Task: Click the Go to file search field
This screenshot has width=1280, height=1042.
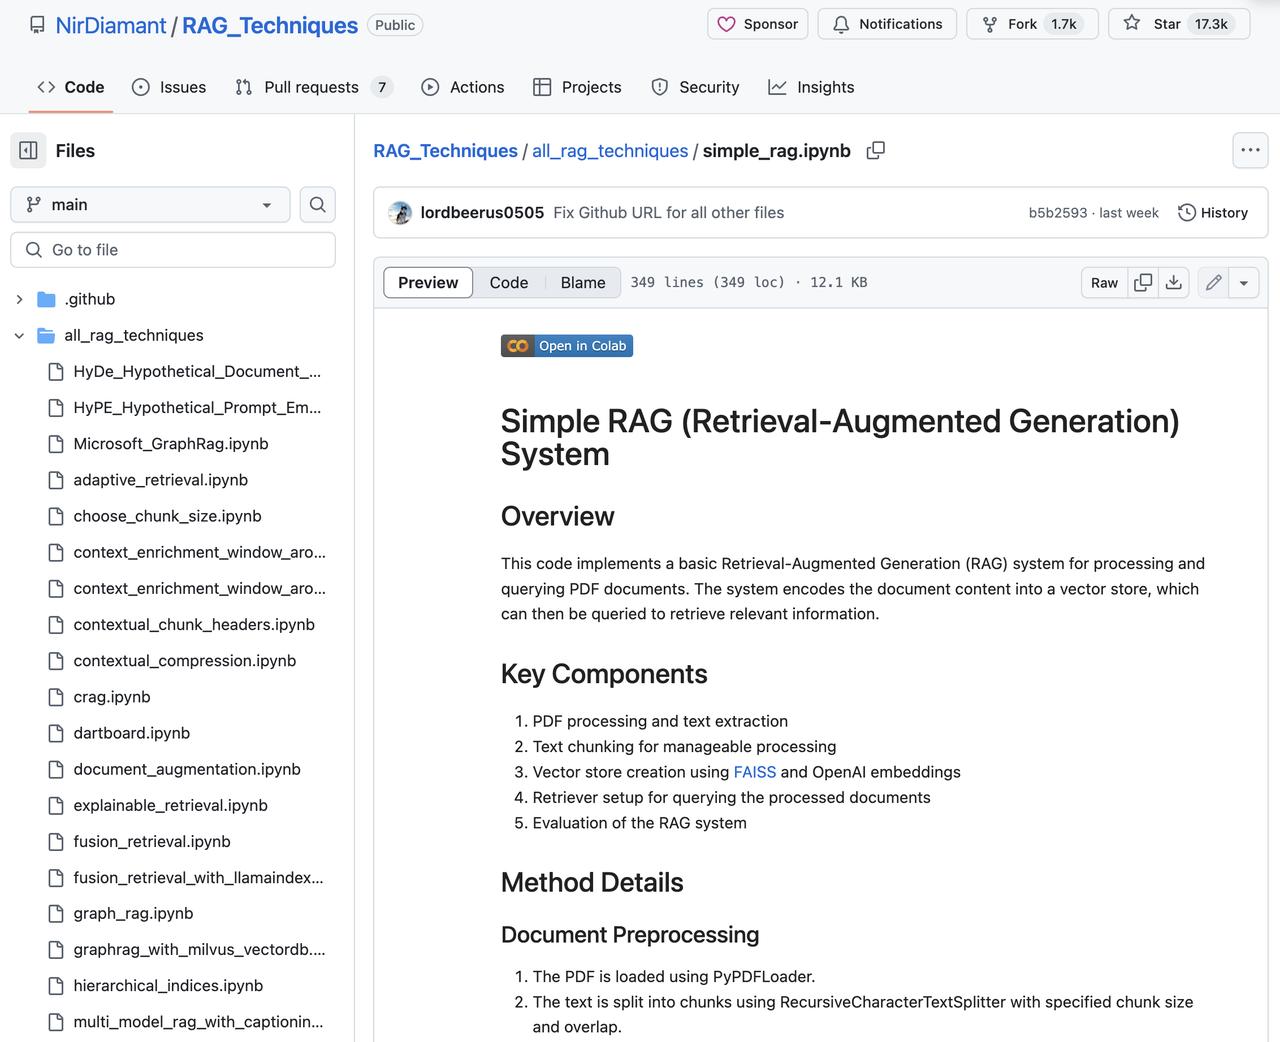Action: (173, 250)
